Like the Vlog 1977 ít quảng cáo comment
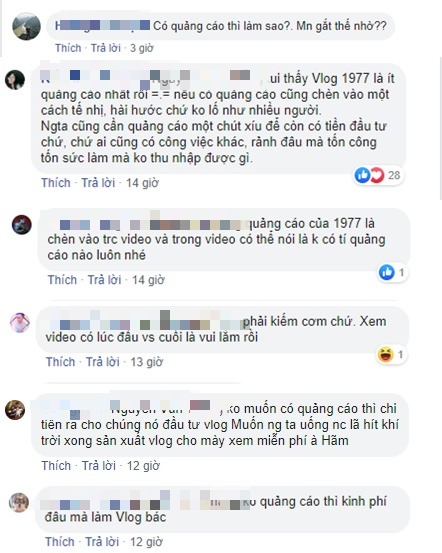The height and width of the screenshot is (553, 442). (56, 183)
